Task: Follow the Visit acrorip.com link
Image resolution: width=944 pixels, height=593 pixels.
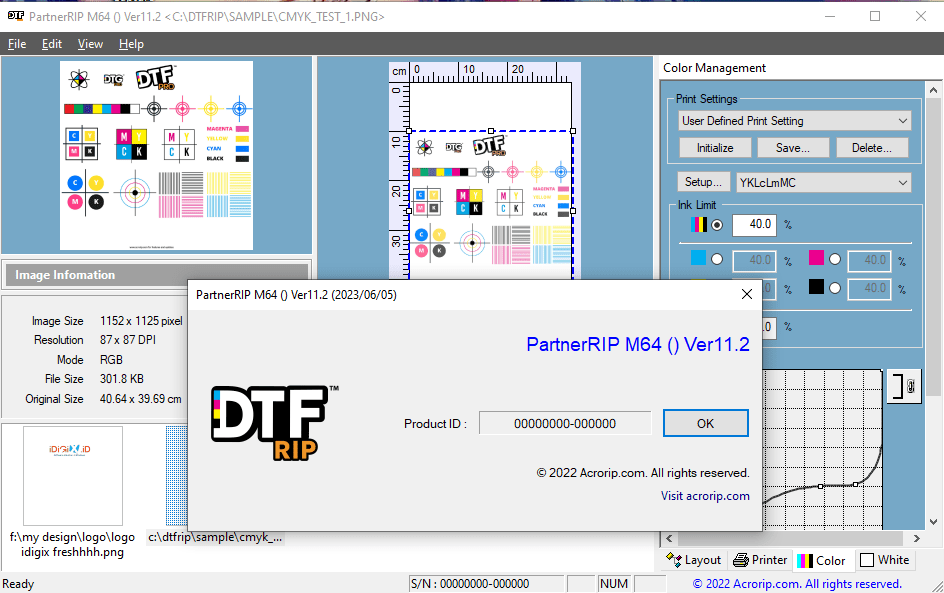Action: 705,495
